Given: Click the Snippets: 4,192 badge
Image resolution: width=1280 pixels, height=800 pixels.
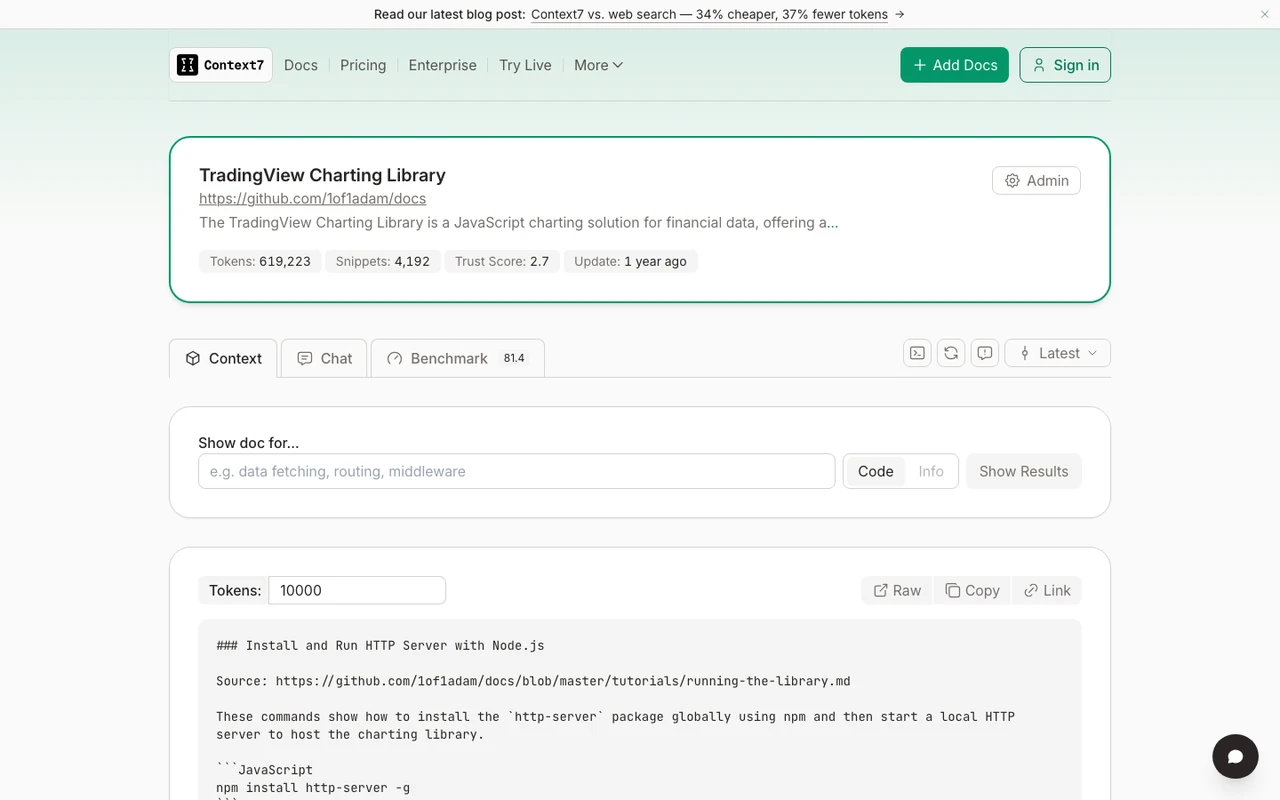Looking at the screenshot, I should point(383,261).
